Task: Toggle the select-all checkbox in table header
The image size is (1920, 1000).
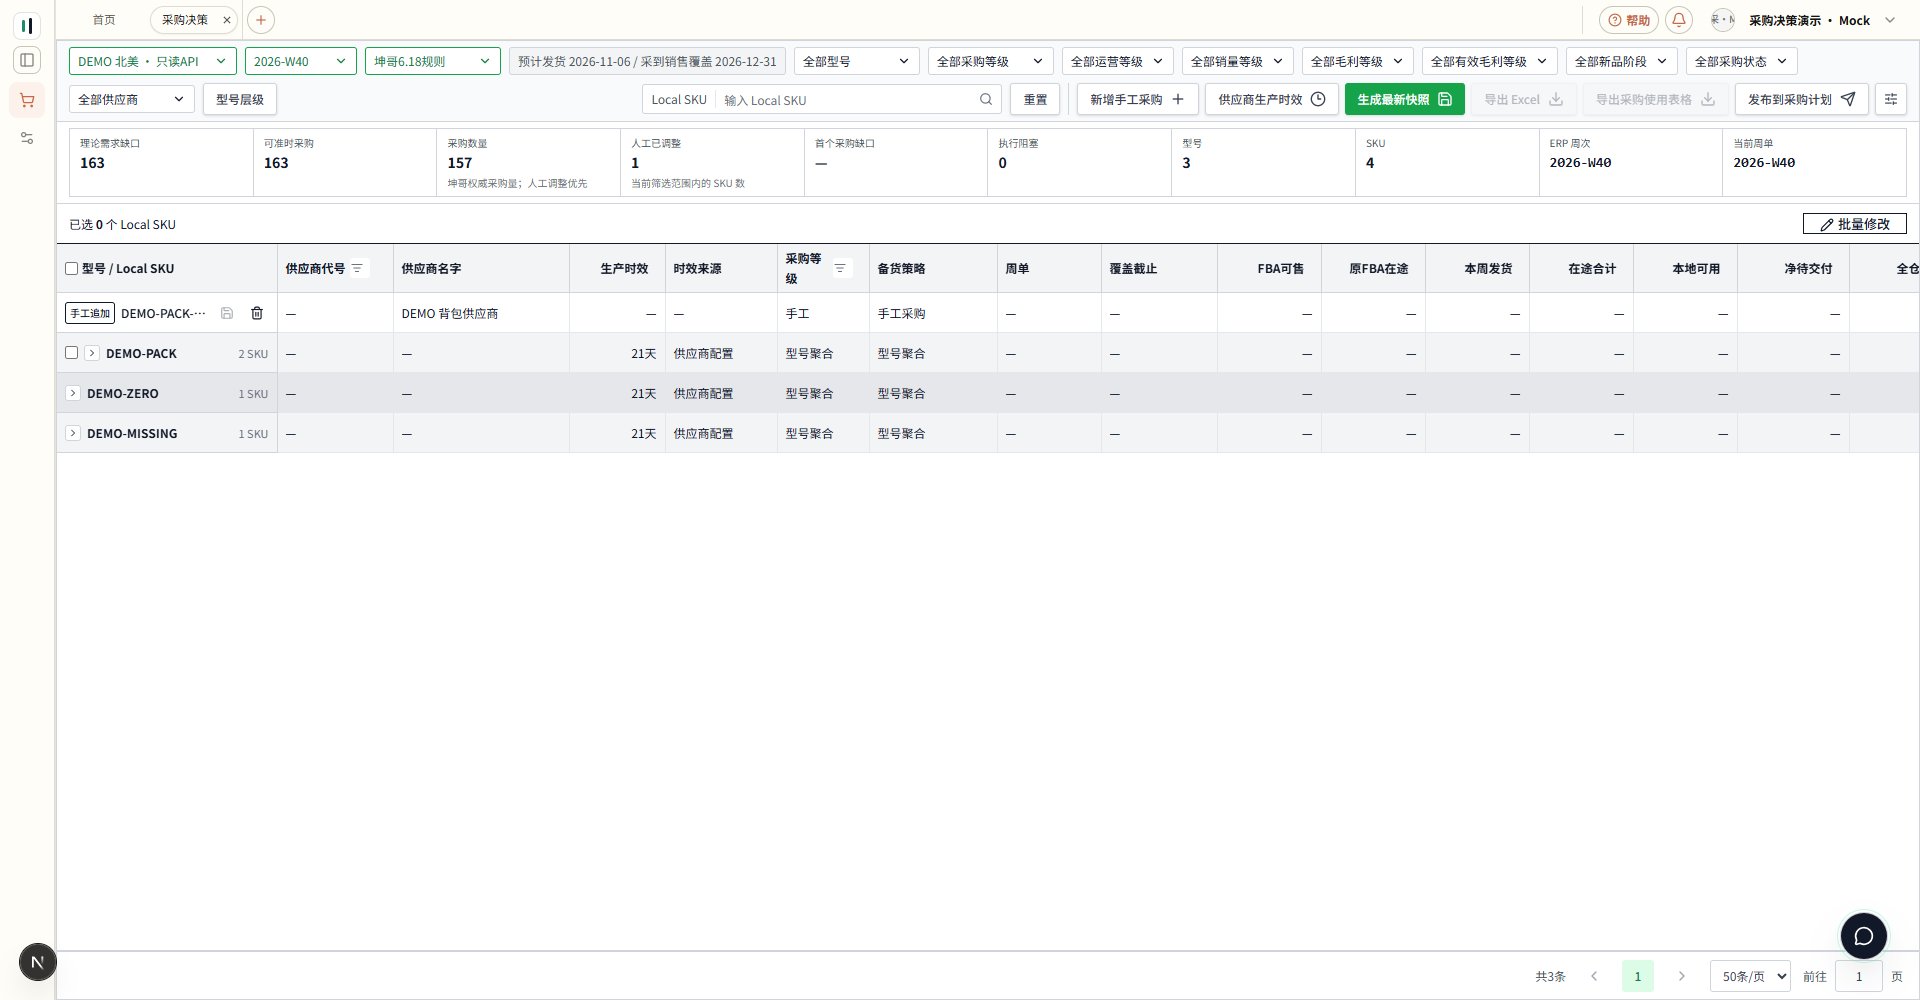Action: coord(71,269)
